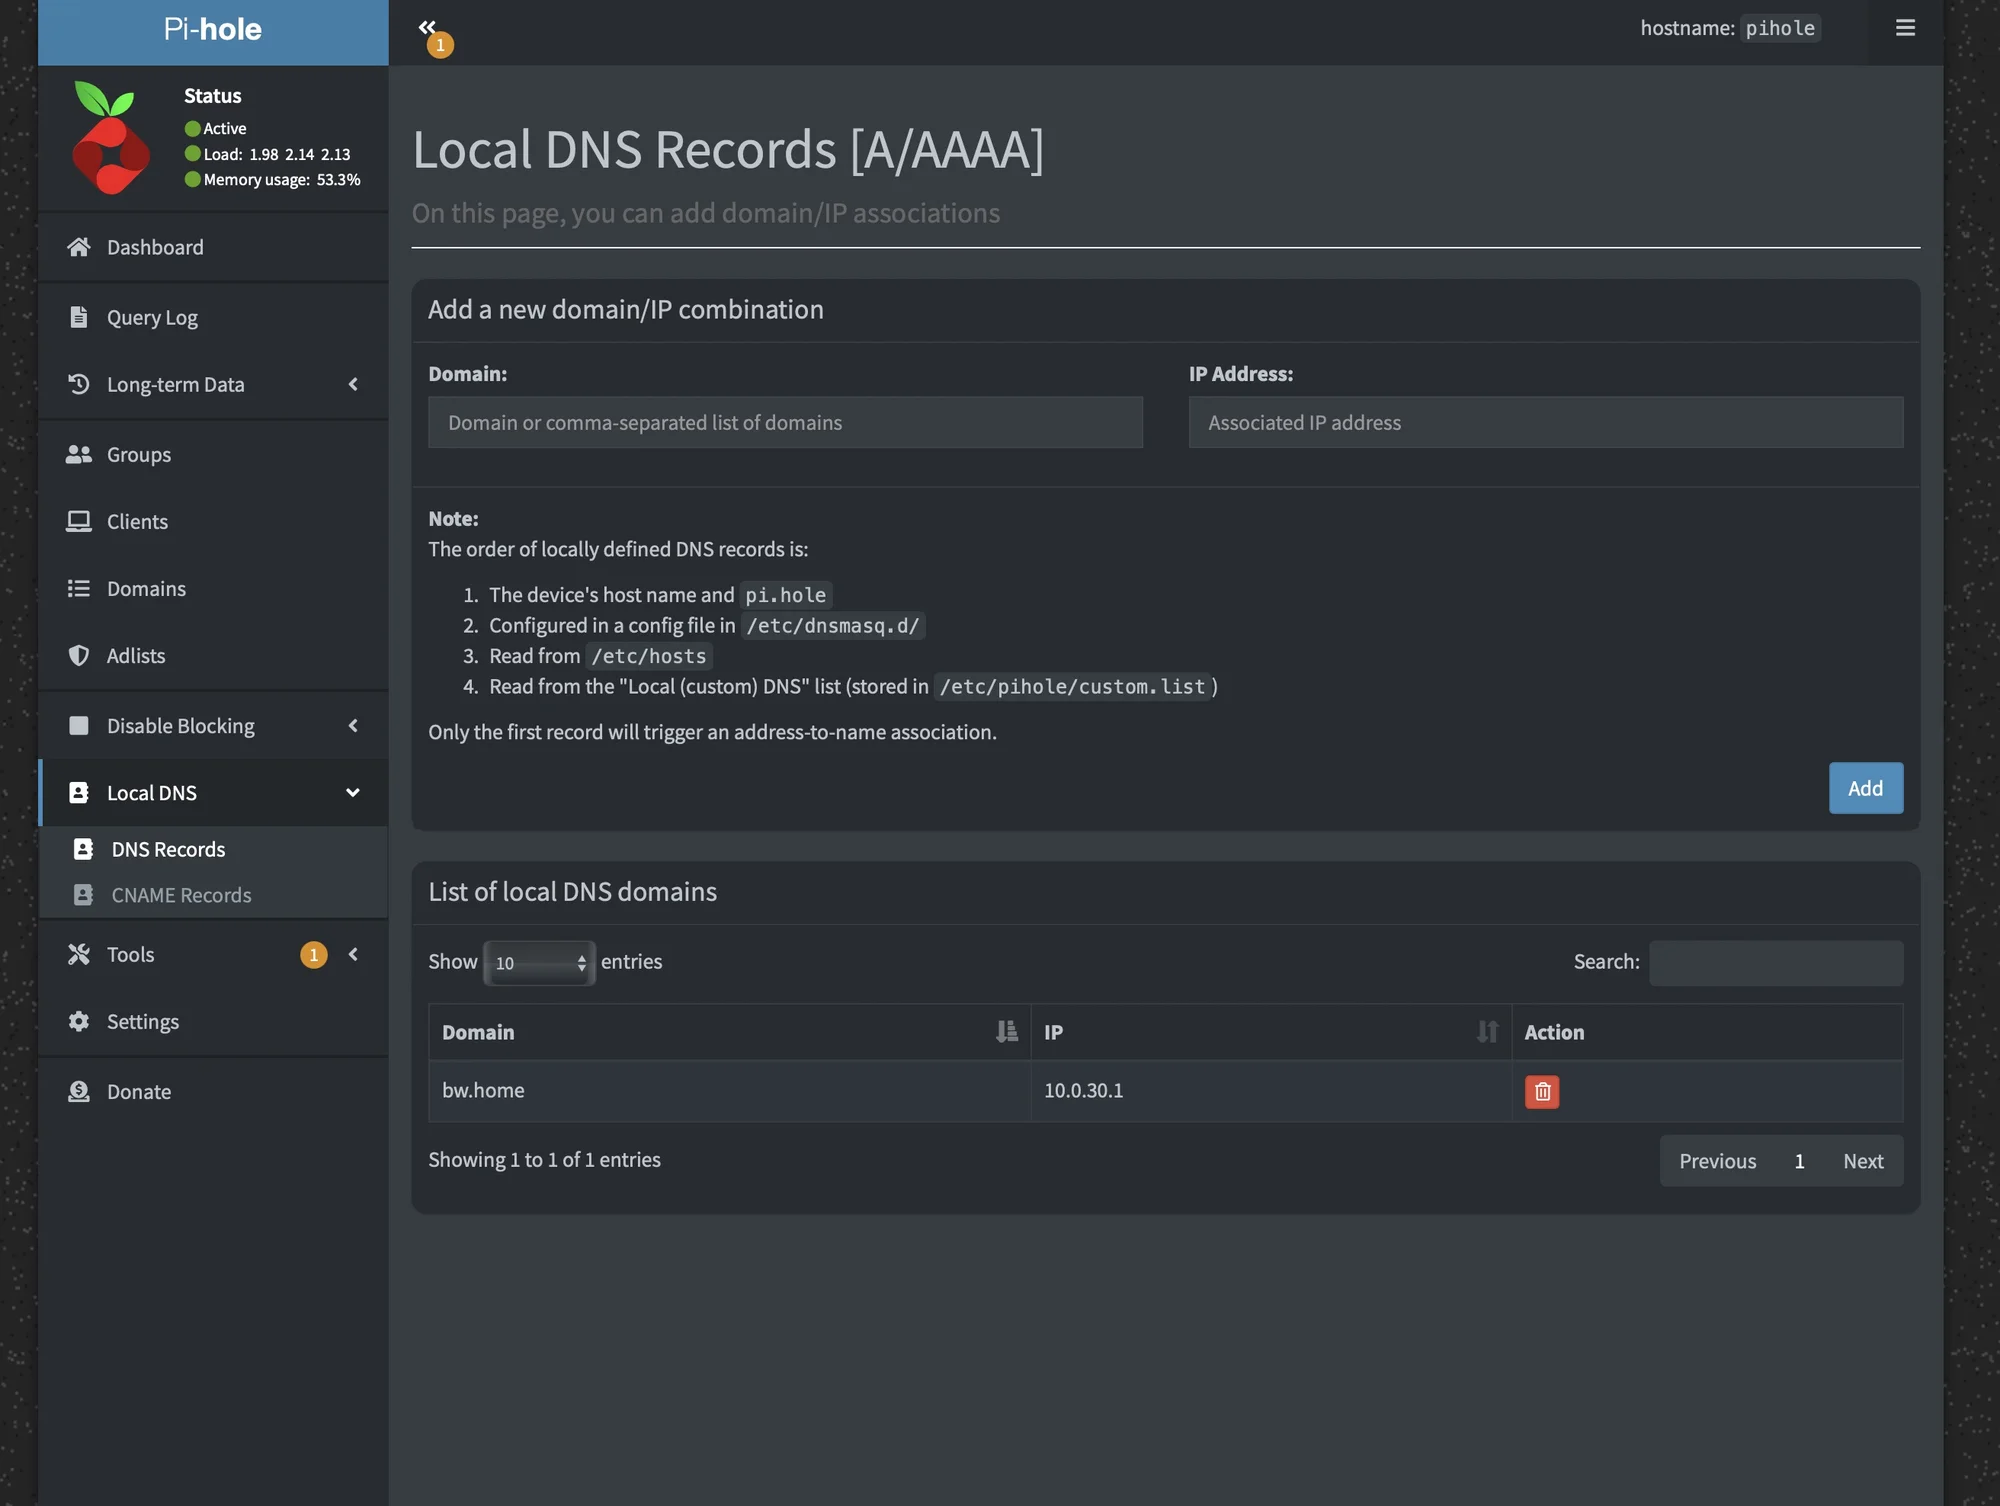Screen dimensions: 2000x1506
Task: Click the /etc/hosts path text
Action: point(648,656)
